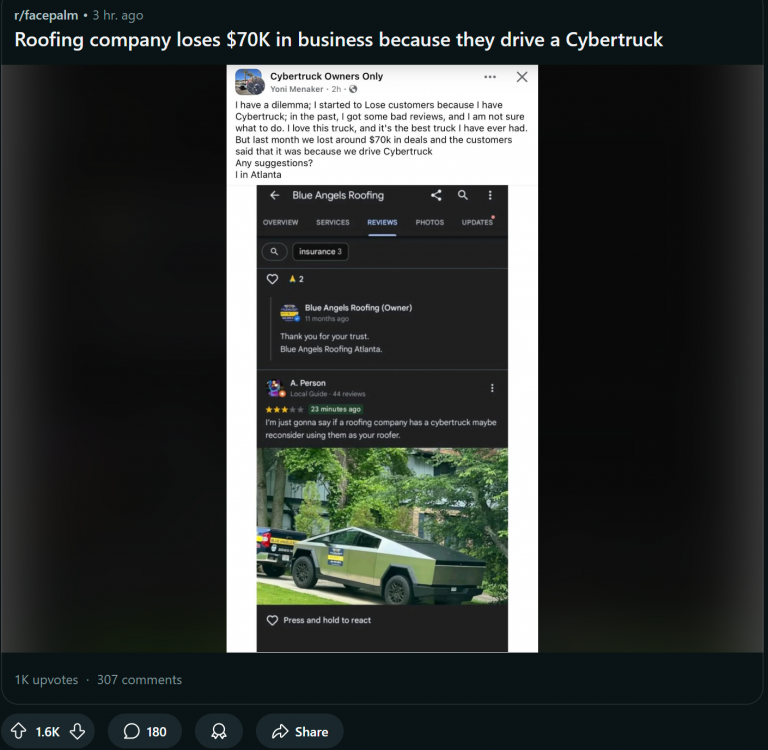This screenshot has width=768, height=750.
Task: Open the Updates tab
Action: 477,222
